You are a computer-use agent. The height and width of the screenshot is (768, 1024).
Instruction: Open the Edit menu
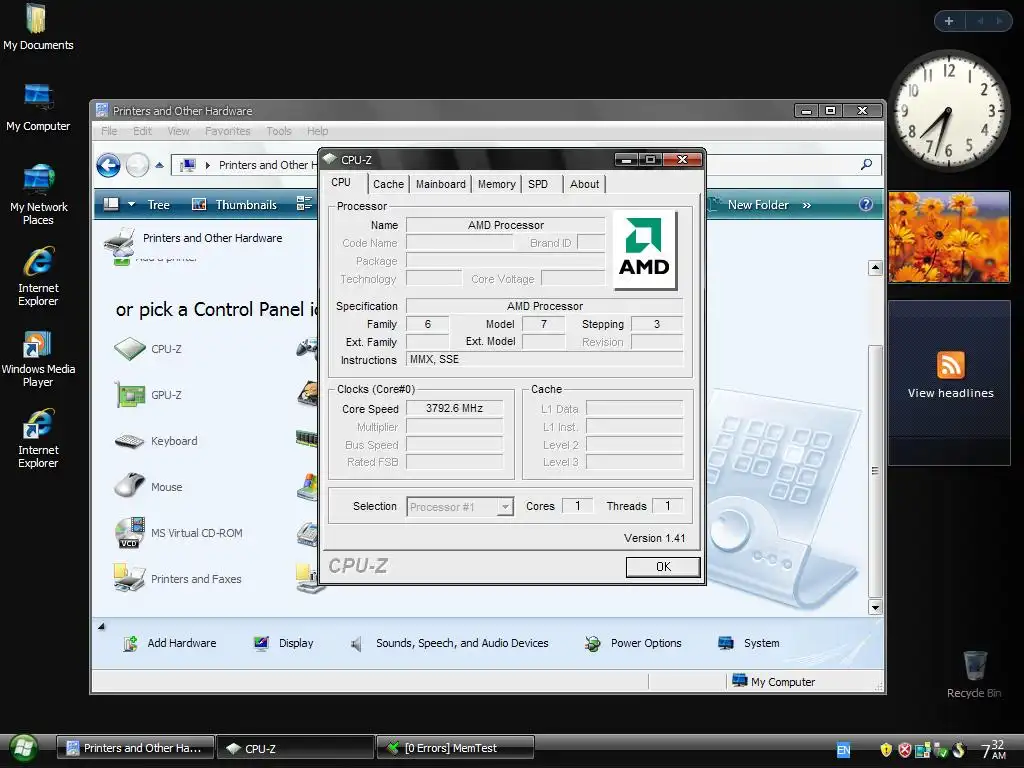(142, 131)
